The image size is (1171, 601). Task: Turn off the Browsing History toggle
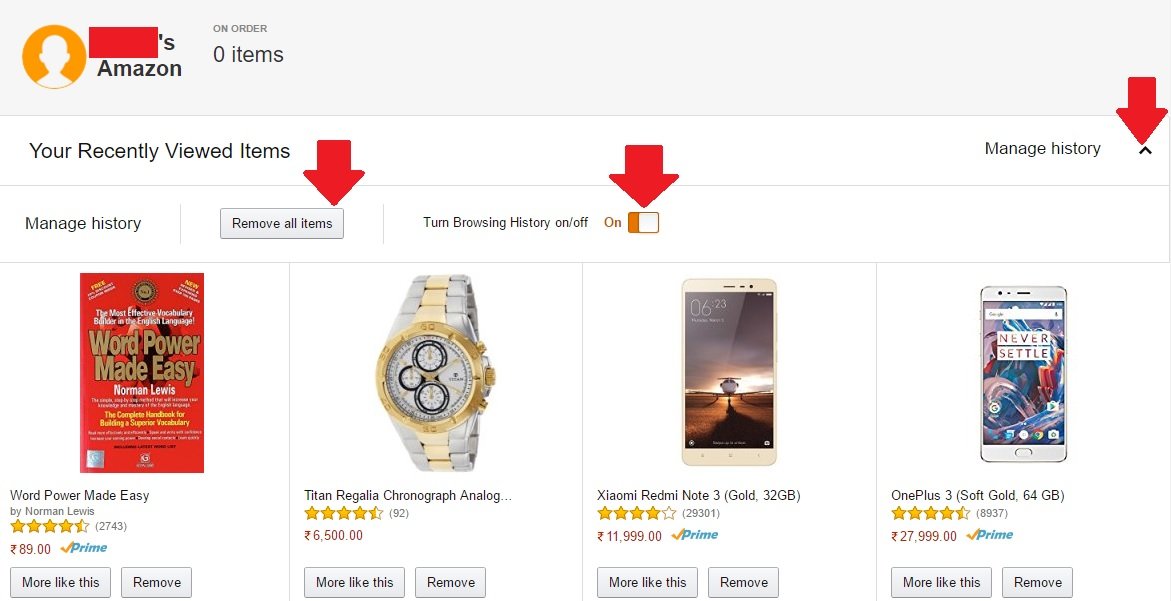643,223
